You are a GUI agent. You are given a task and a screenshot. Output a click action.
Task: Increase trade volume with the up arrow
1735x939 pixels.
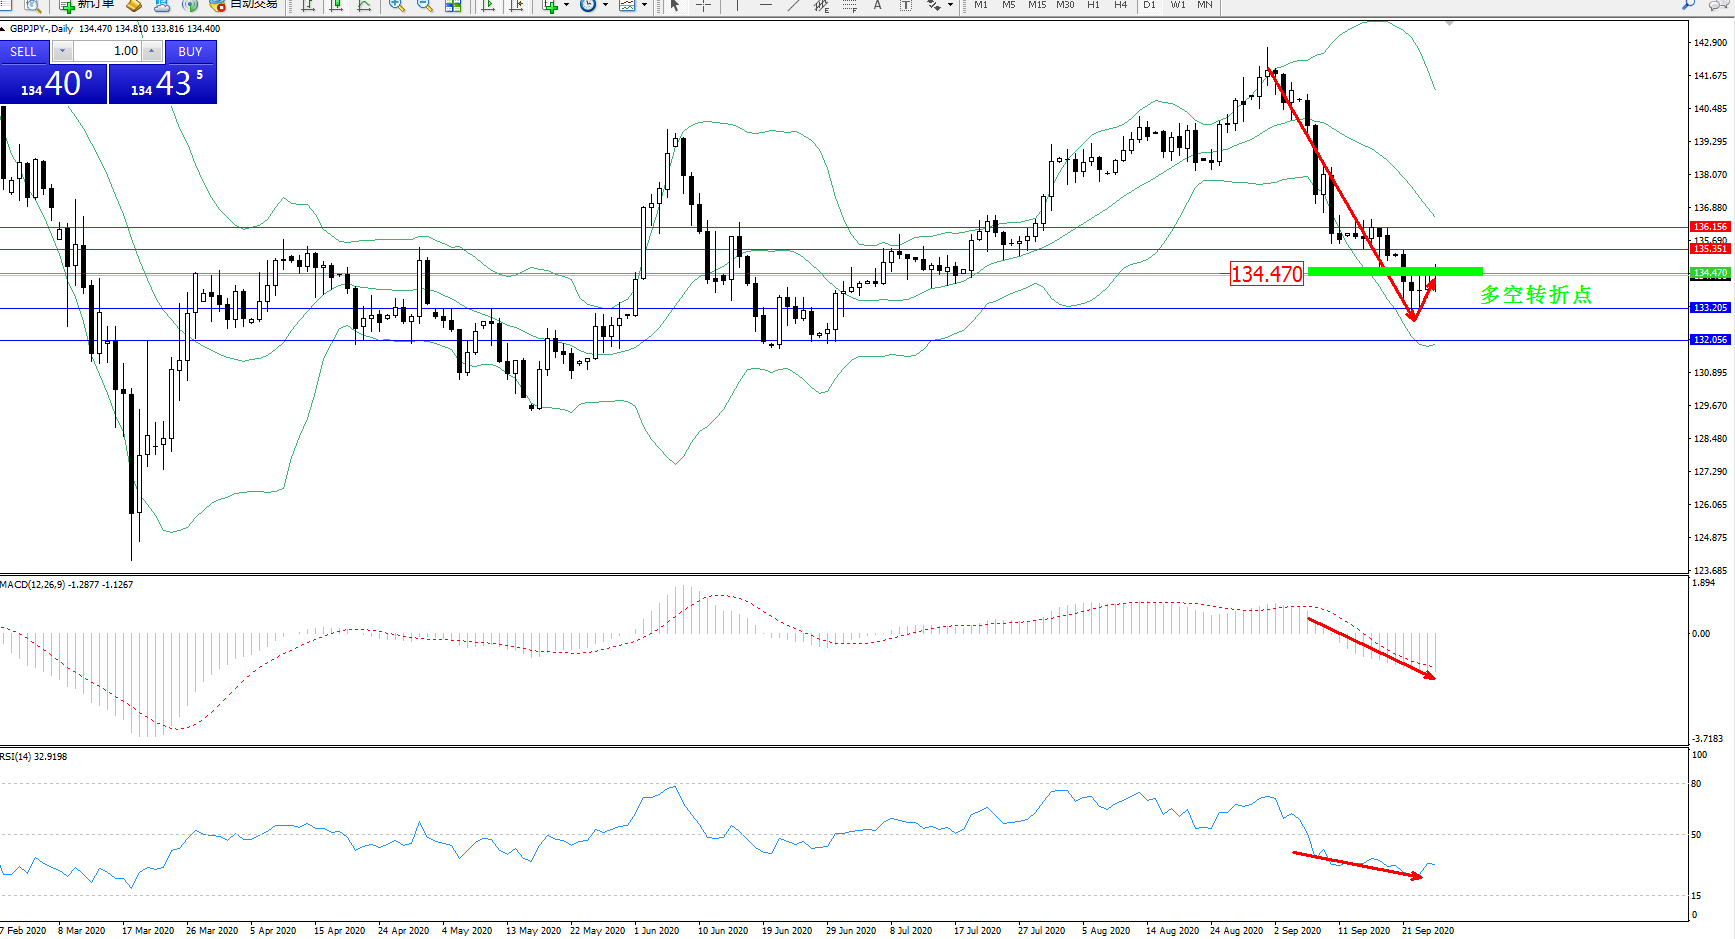[x=152, y=51]
